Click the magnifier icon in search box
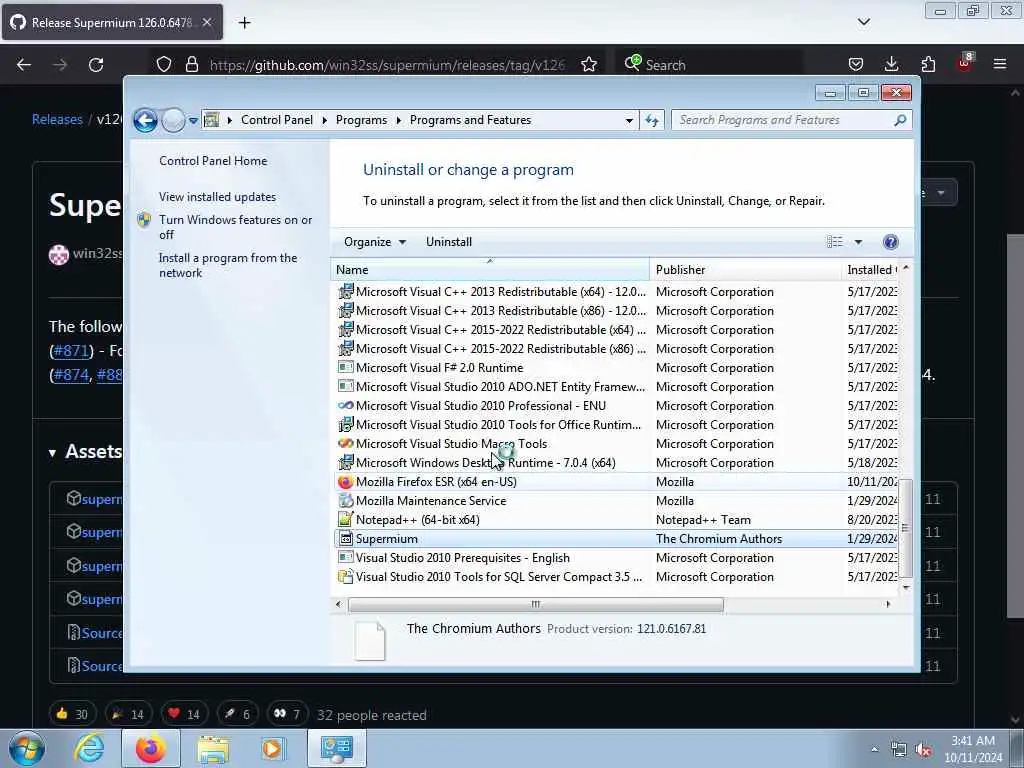 coord(900,120)
